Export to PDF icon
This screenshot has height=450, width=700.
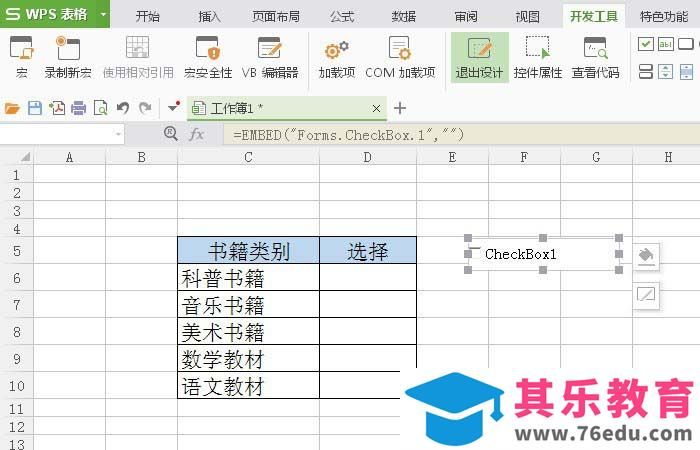tap(57, 108)
